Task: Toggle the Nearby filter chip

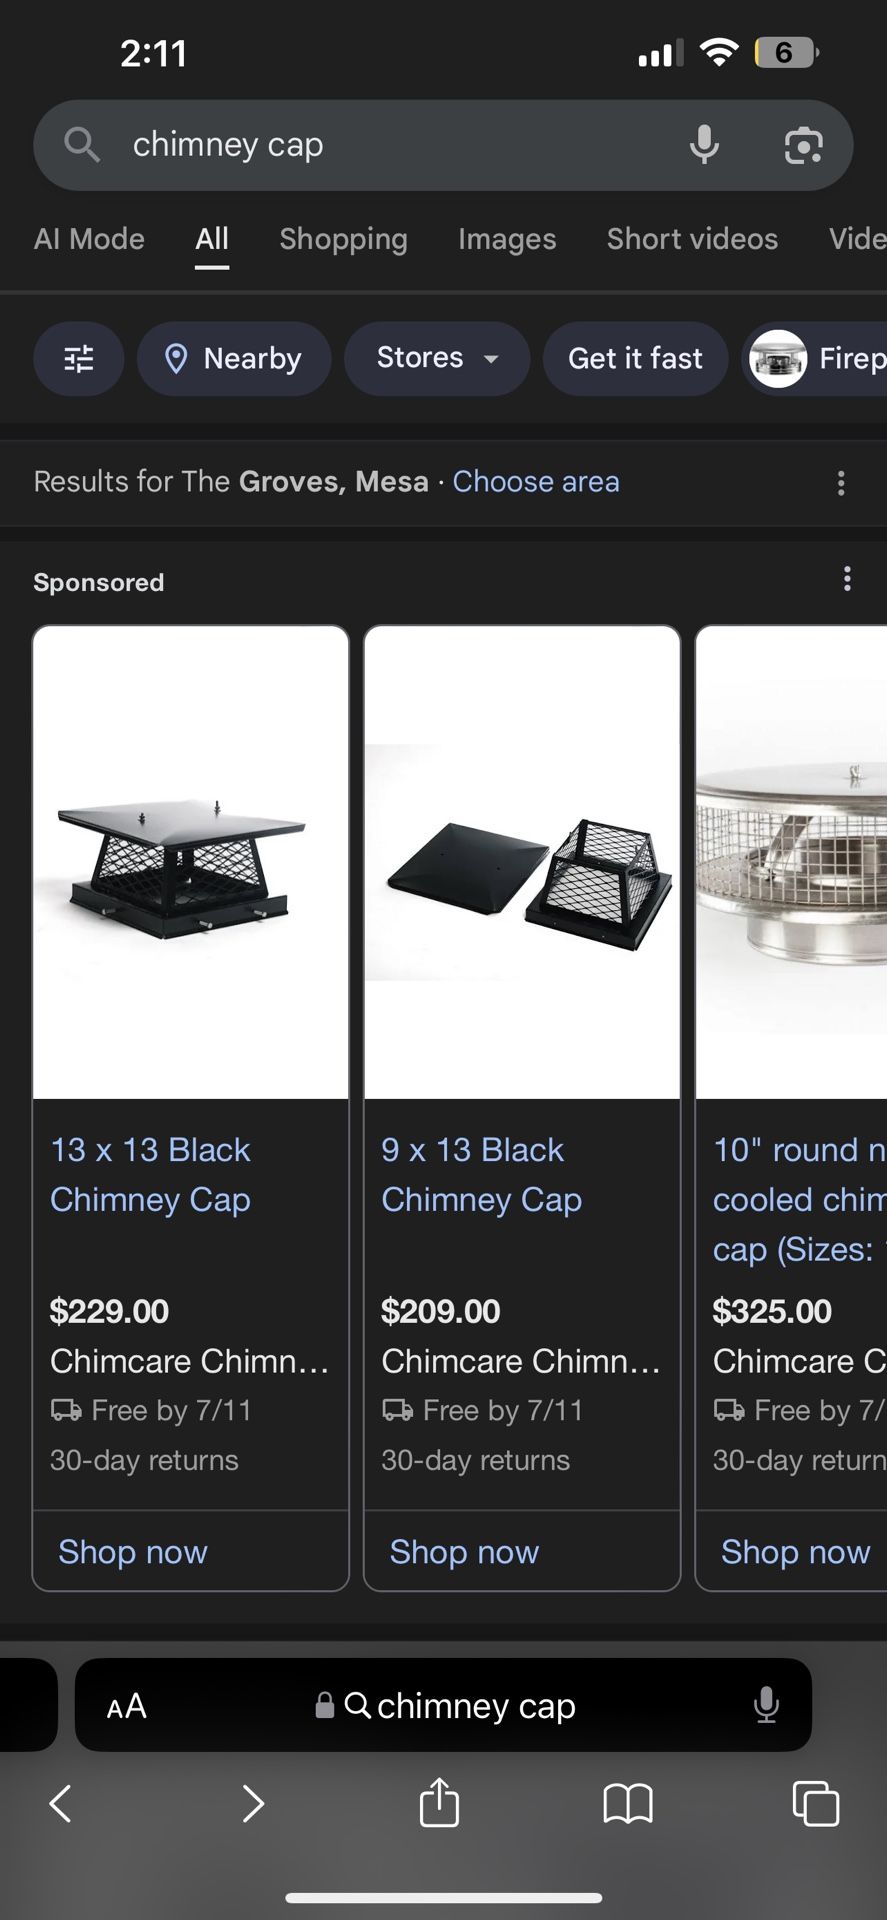Action: pyautogui.click(x=234, y=358)
